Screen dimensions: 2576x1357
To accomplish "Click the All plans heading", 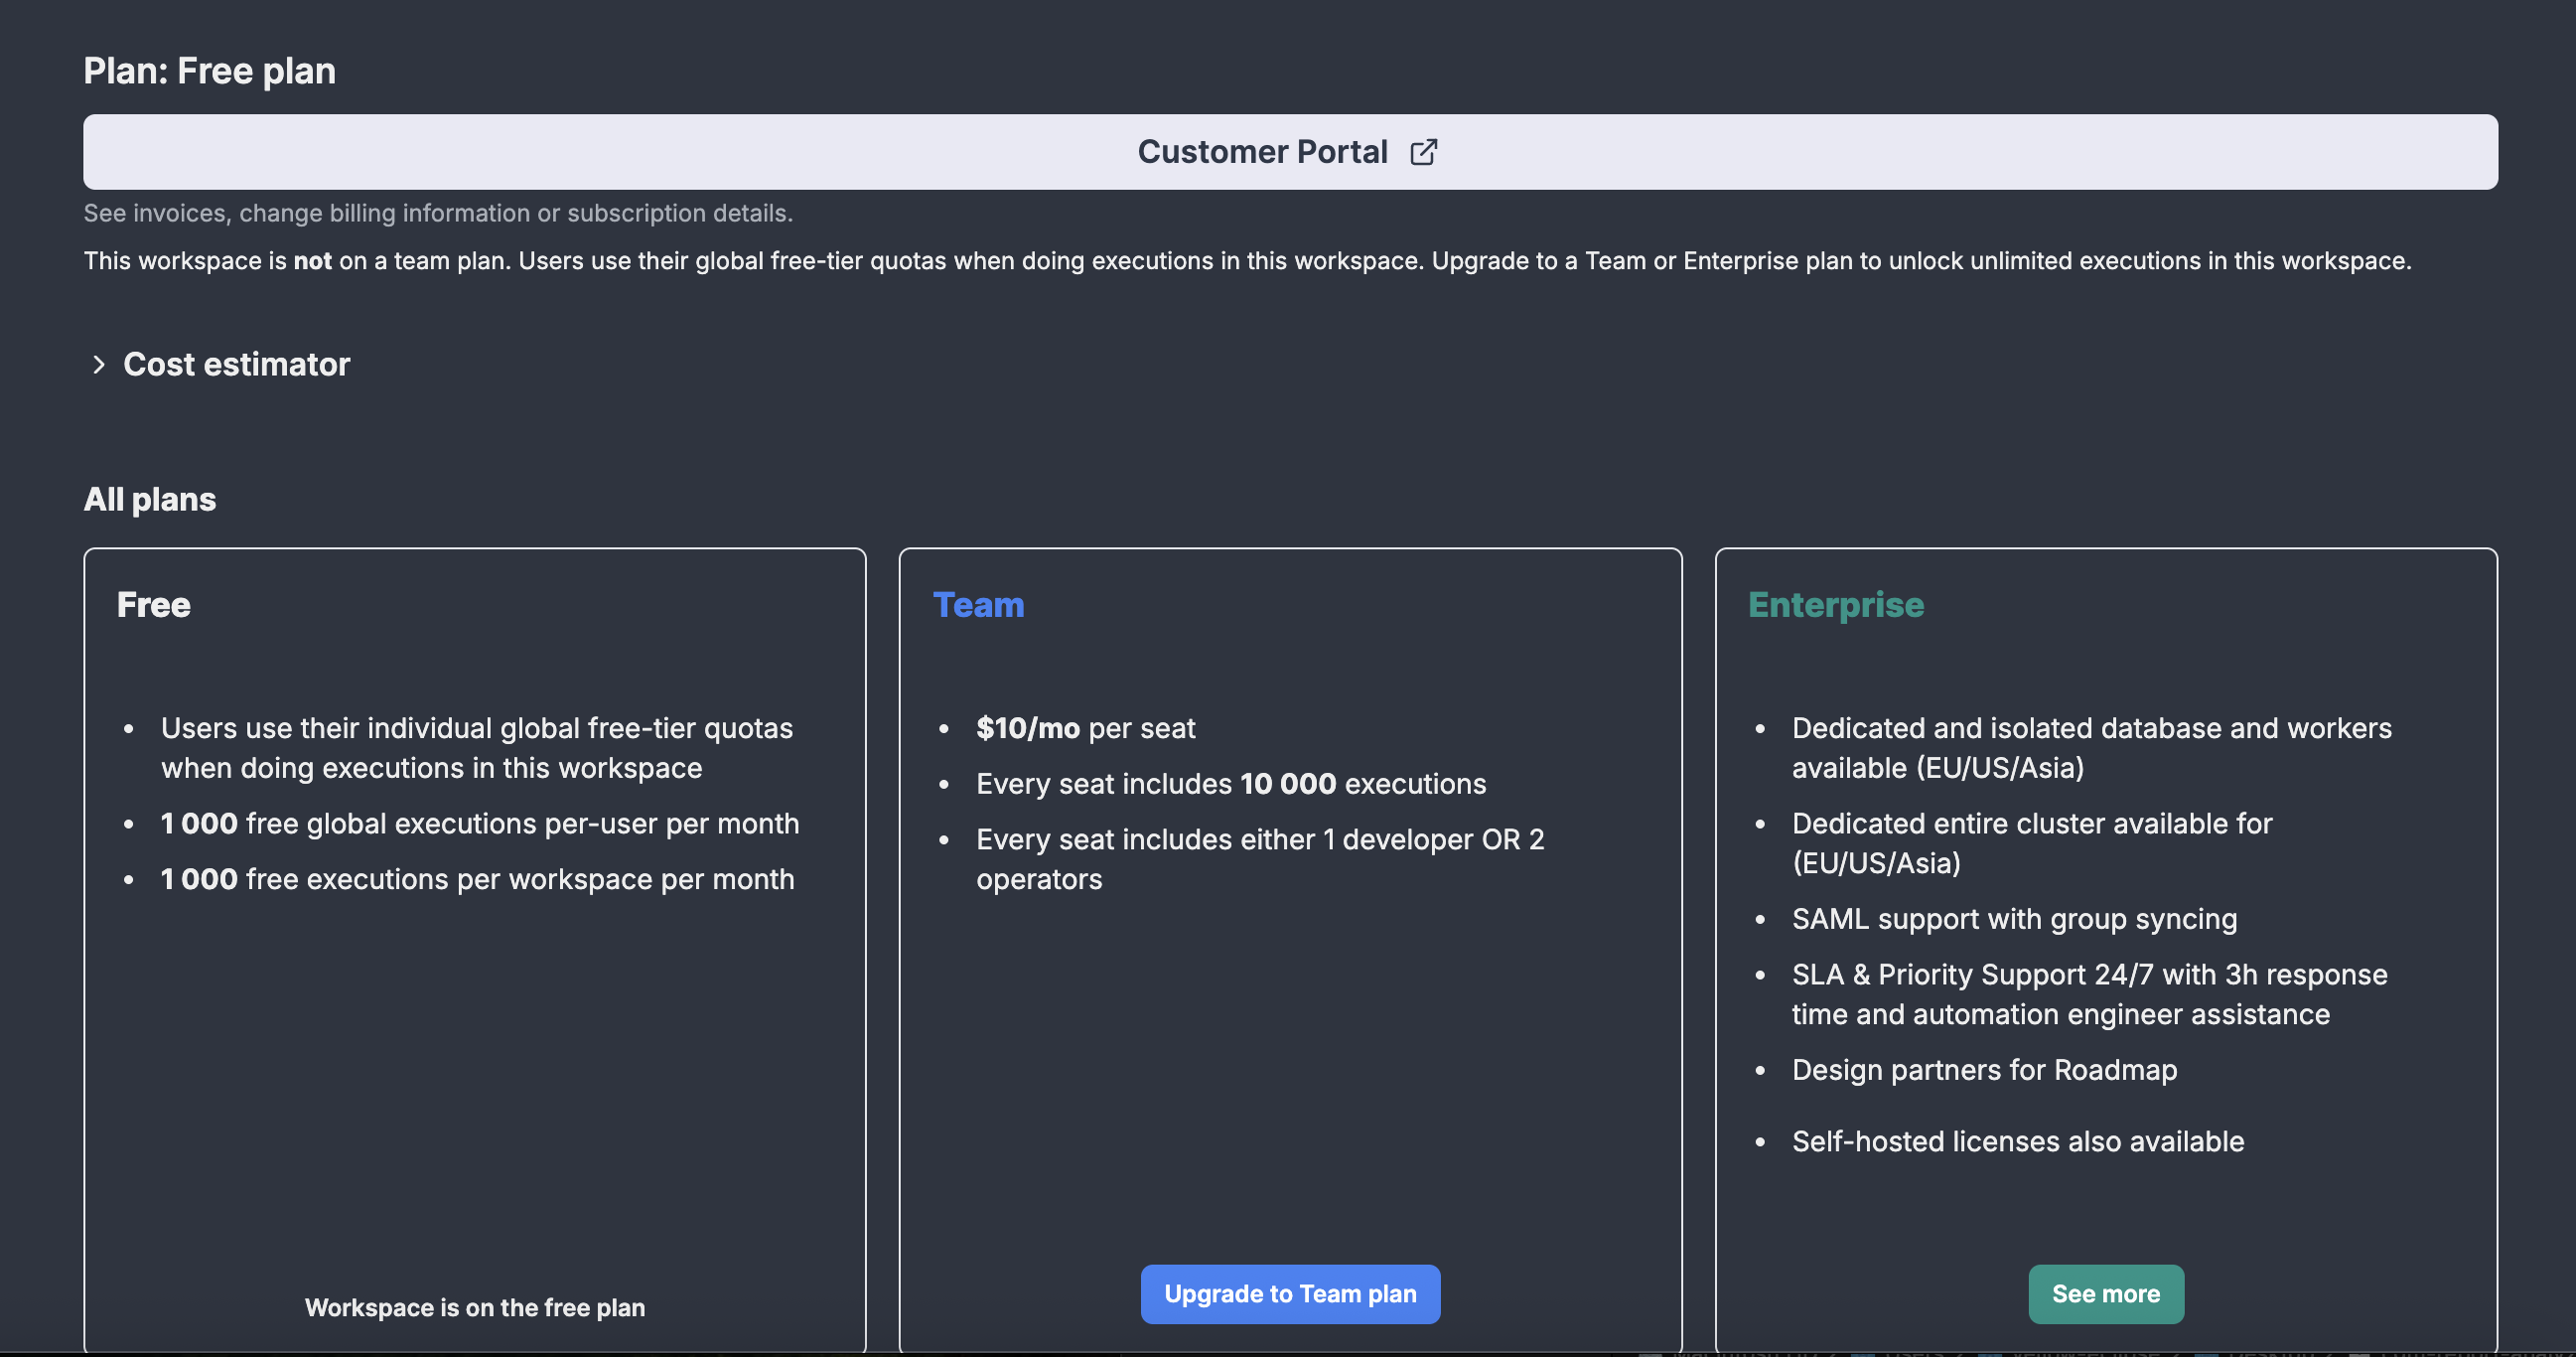I will pyautogui.click(x=149, y=499).
